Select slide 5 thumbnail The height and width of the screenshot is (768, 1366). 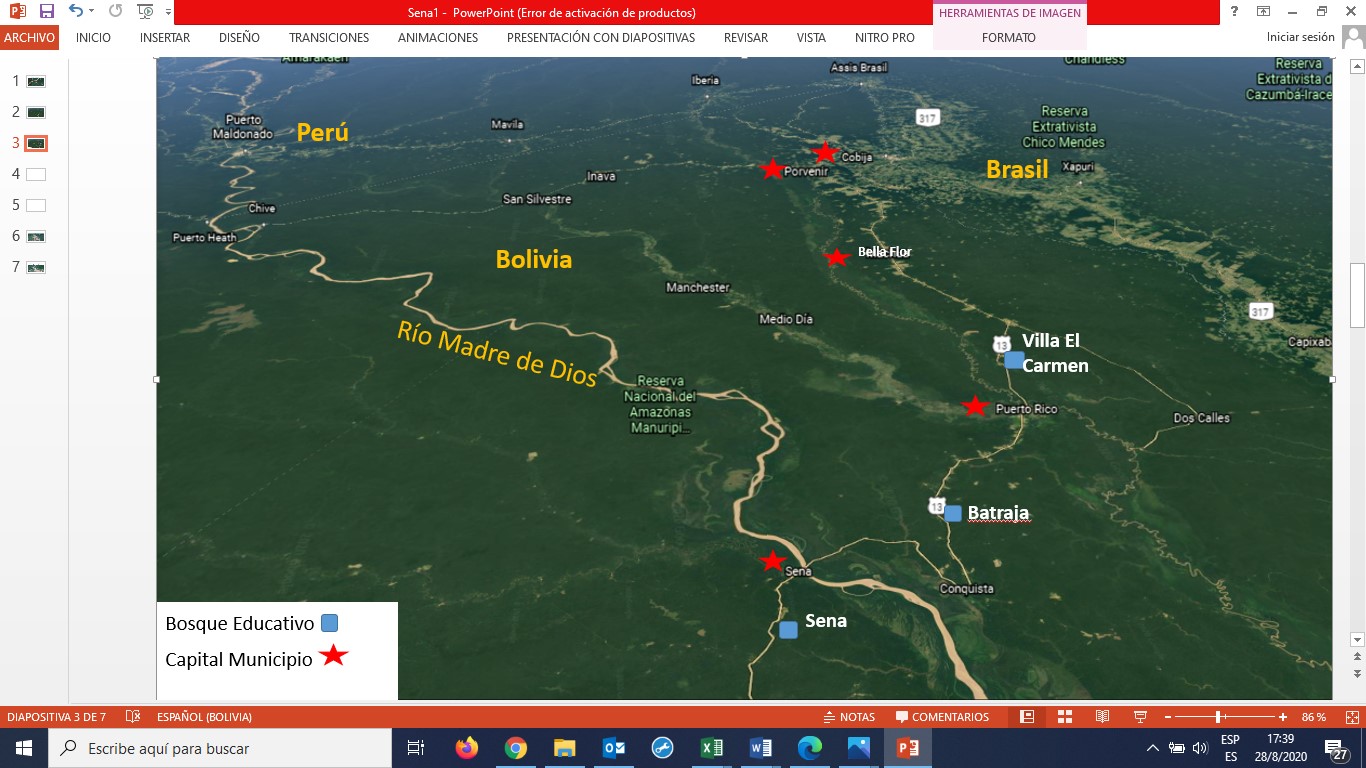36,205
